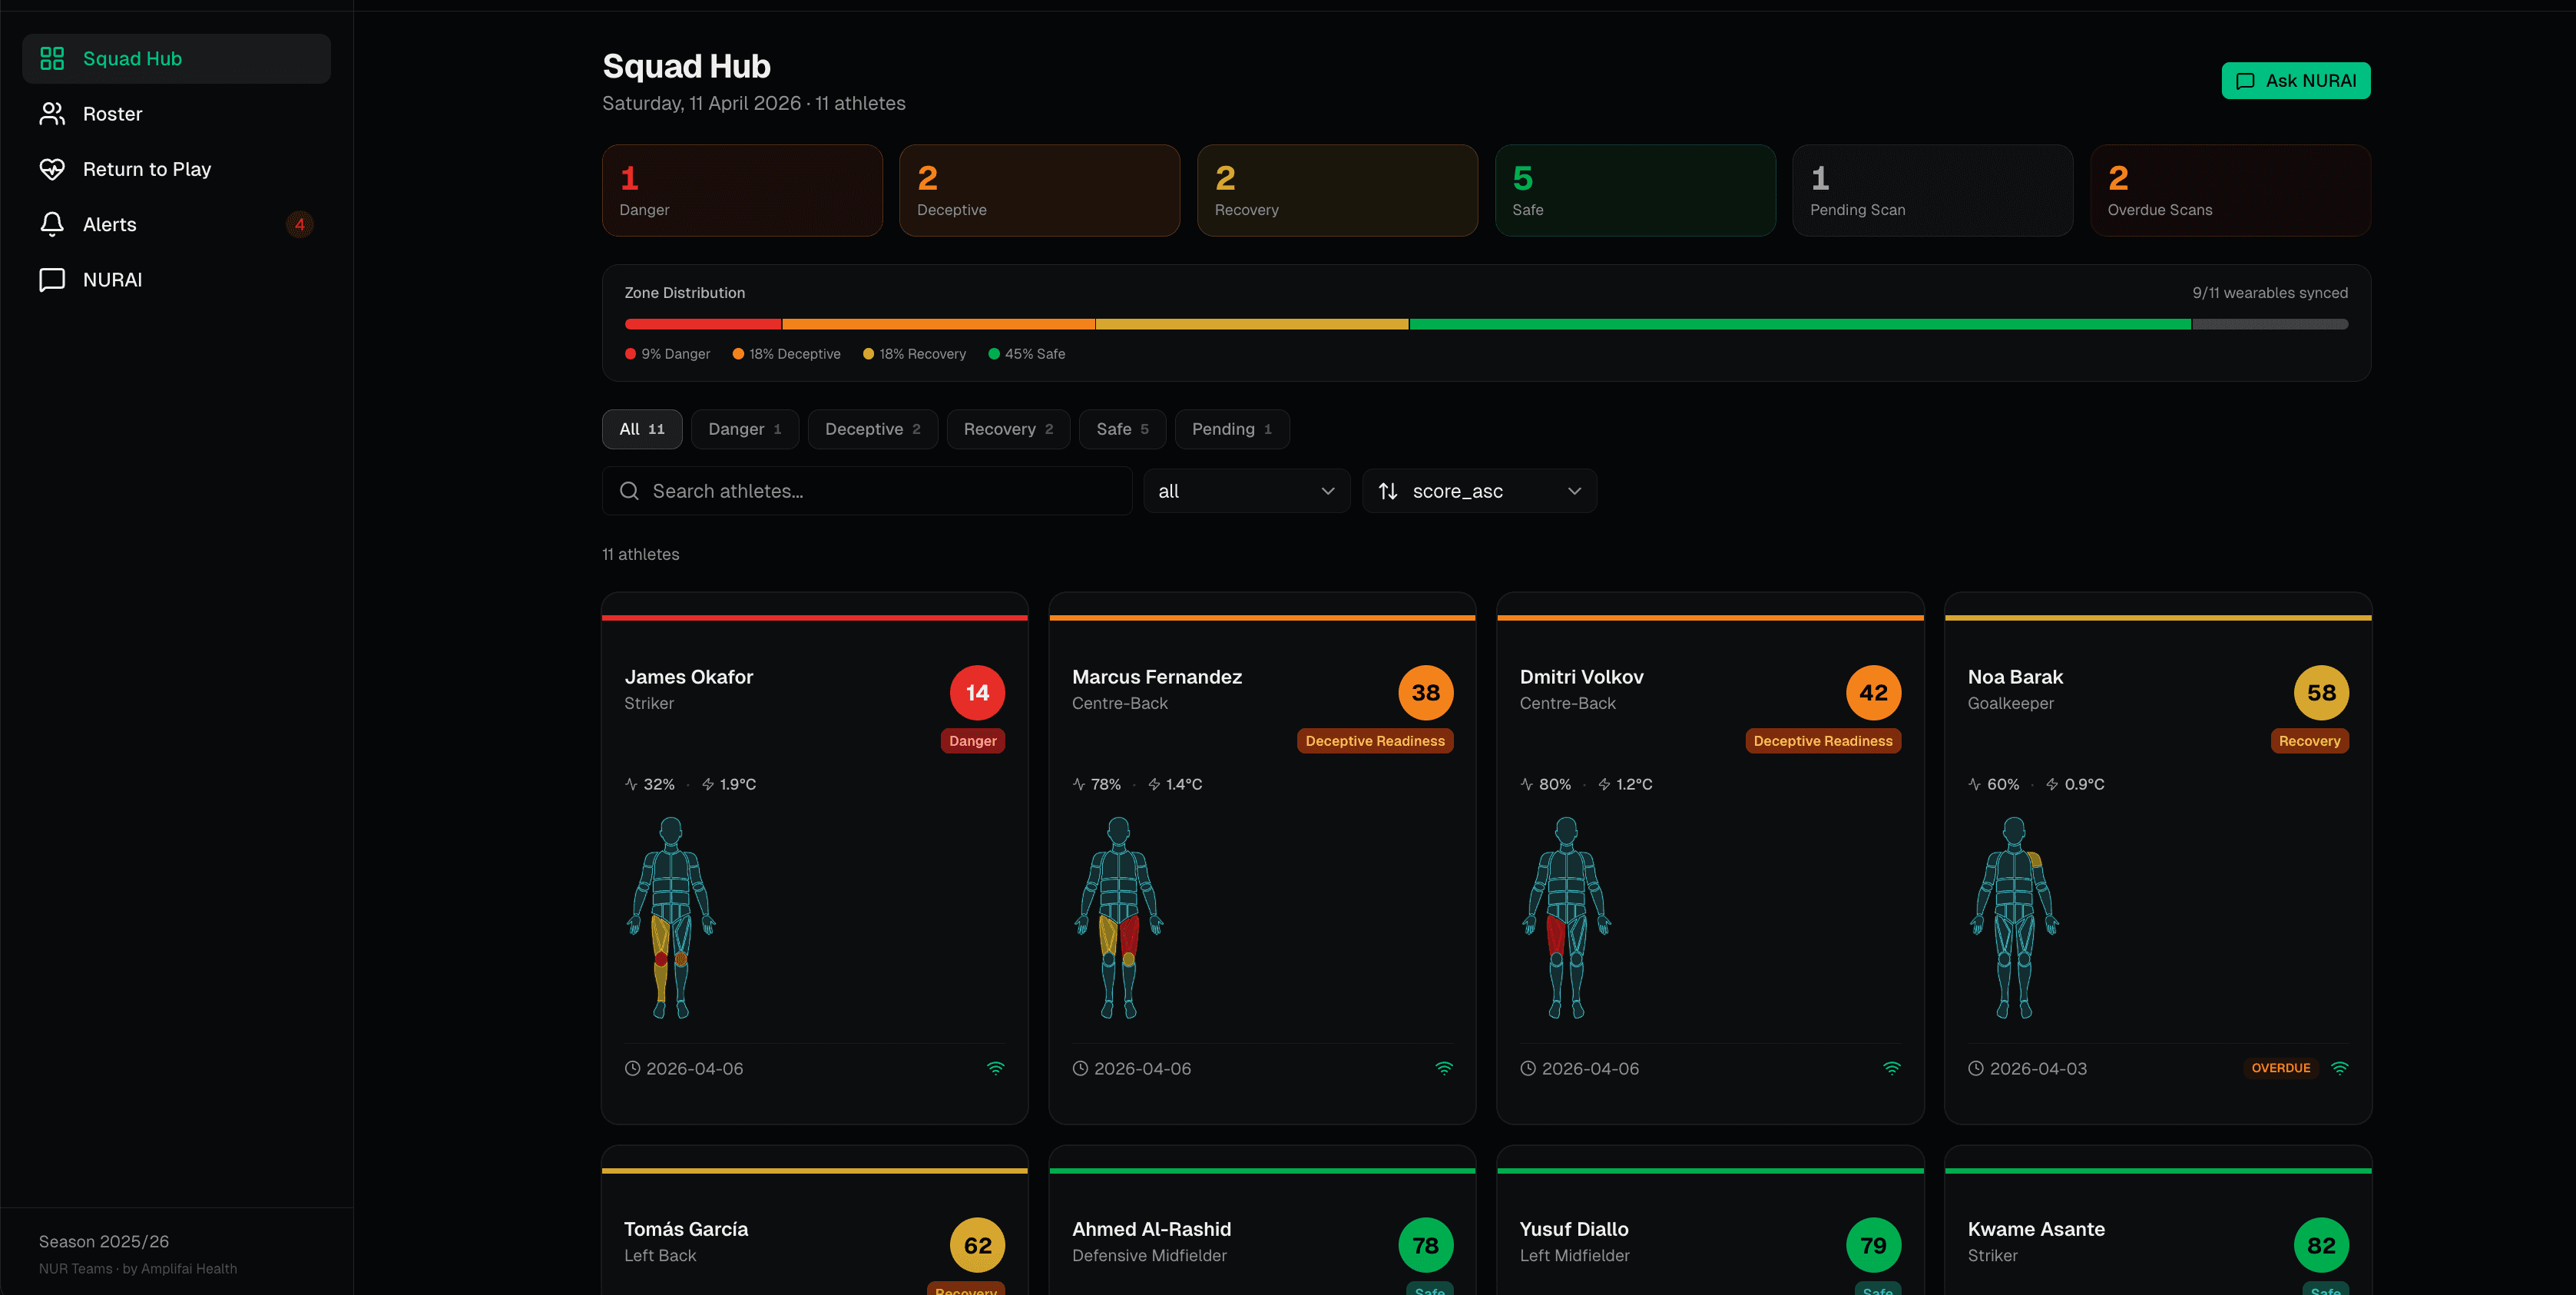Select the Roster sidebar icon
This screenshot has width=2576, height=1295.
tap(53, 113)
